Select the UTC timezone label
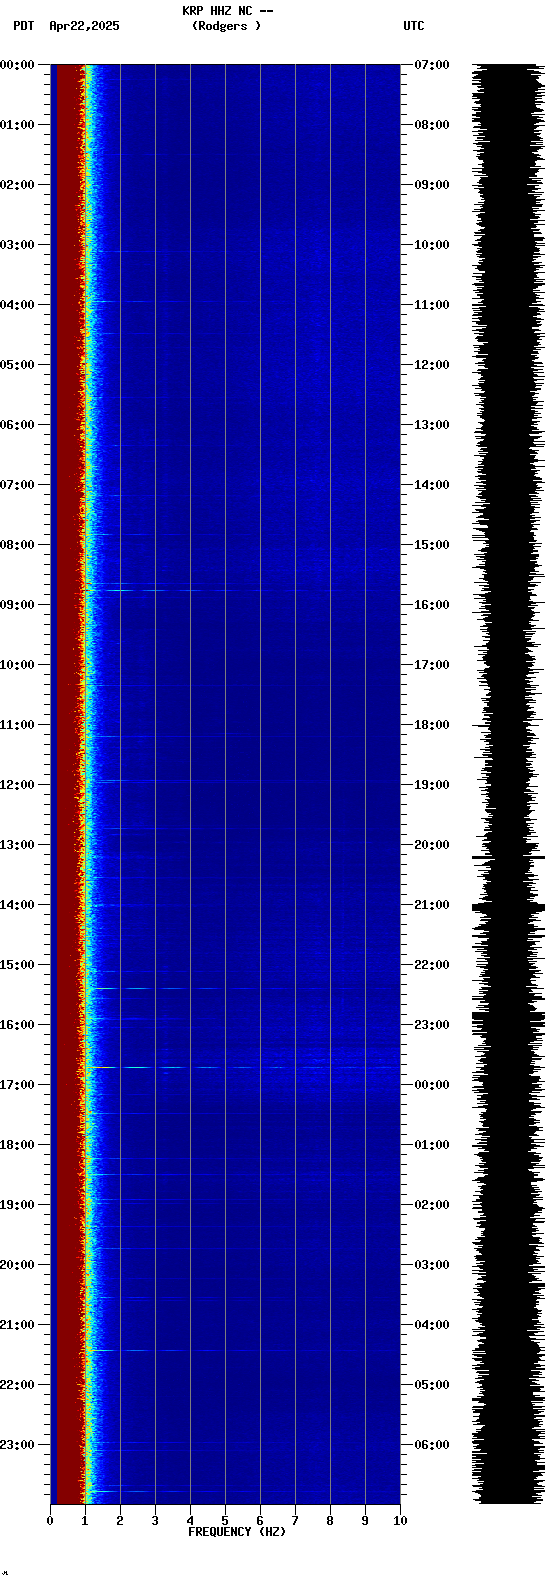 pyautogui.click(x=414, y=26)
